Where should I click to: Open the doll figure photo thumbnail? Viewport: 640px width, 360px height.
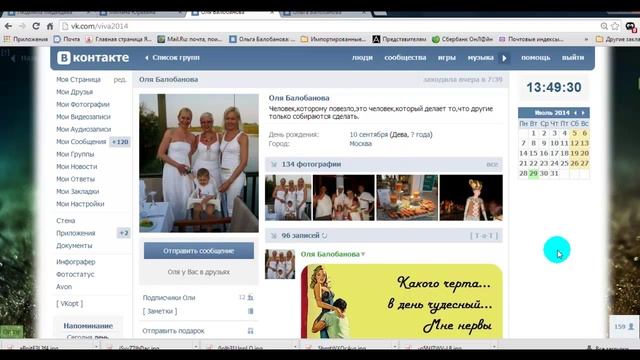471,198
